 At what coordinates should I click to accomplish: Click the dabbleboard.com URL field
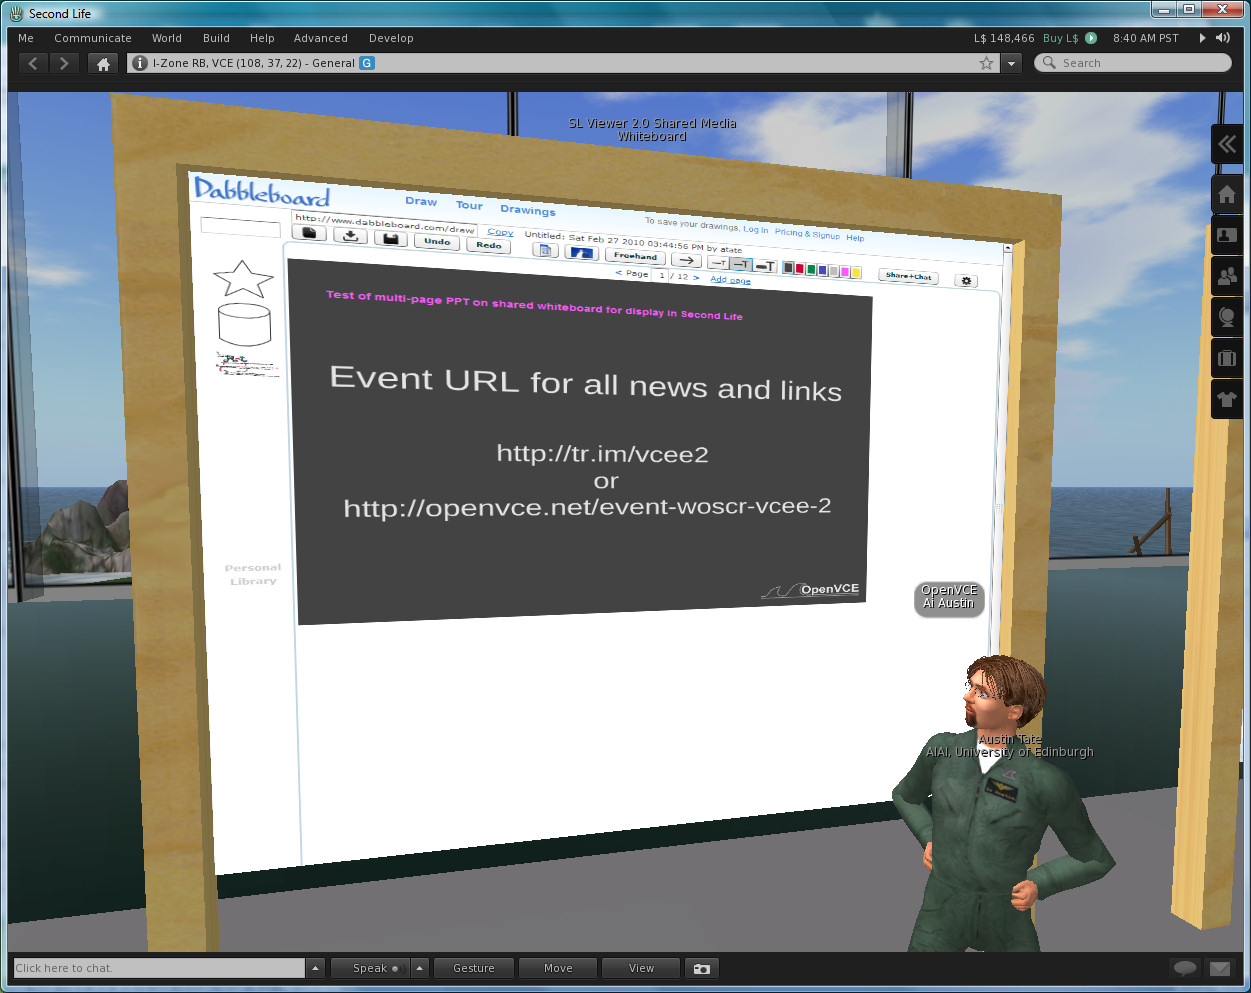point(385,224)
